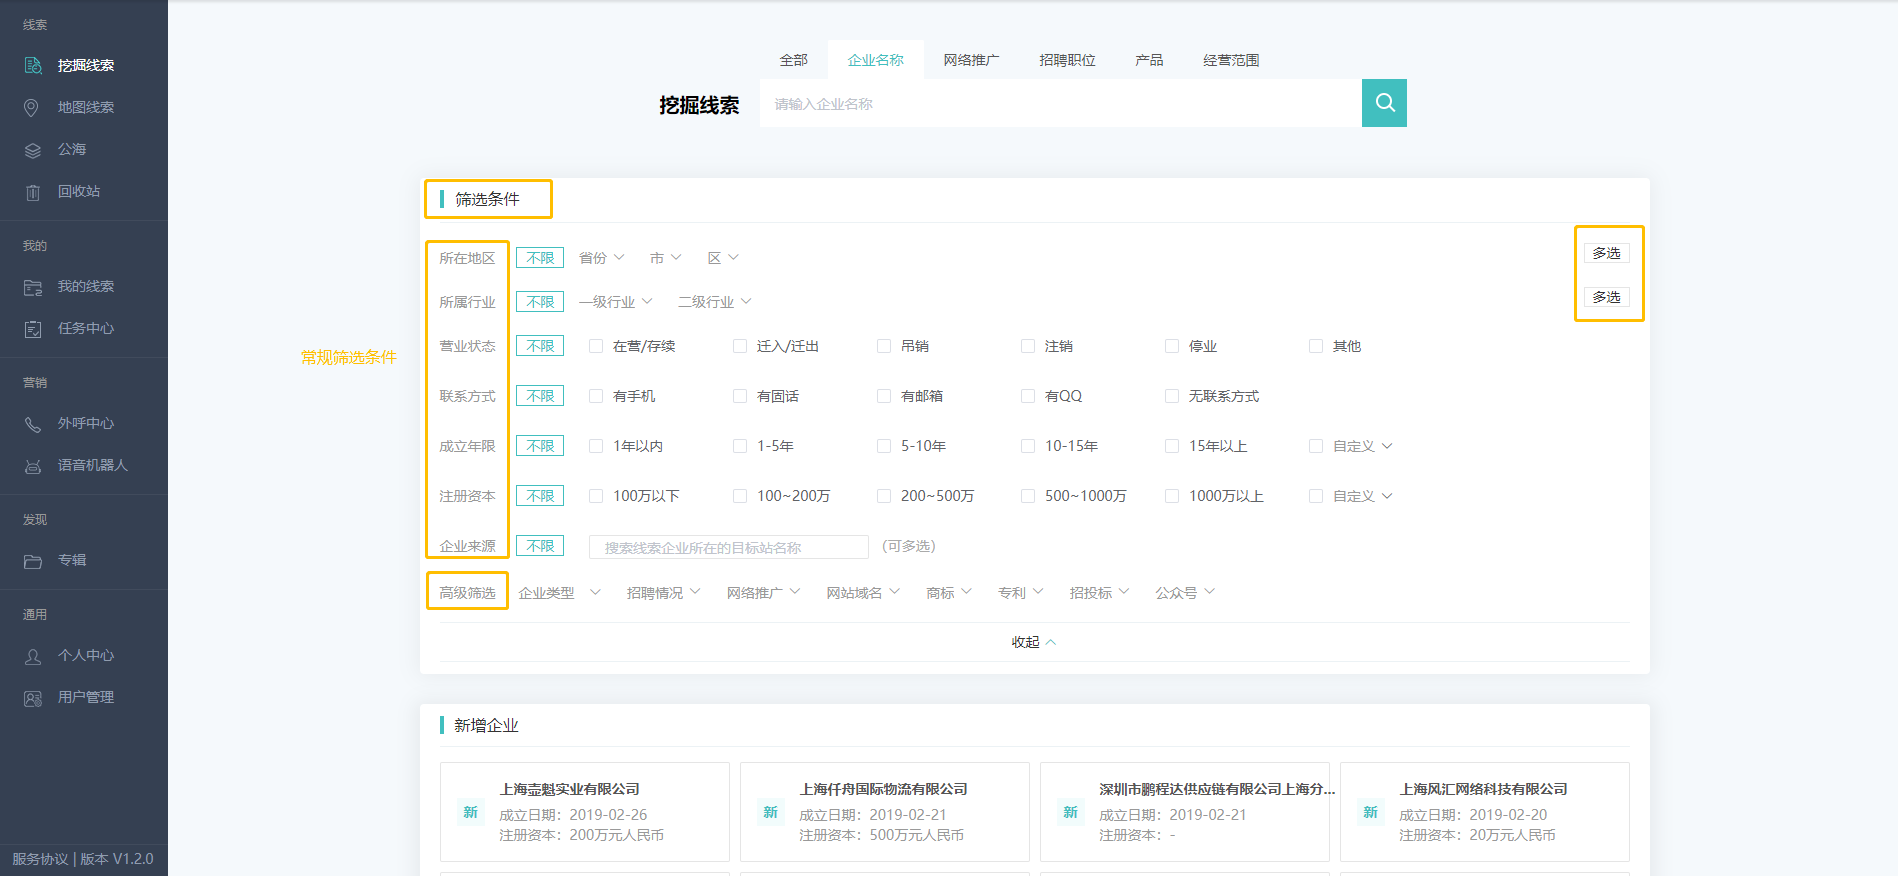Open the 区 dropdown
Screen dimensions: 1898x876
pyautogui.click(x=723, y=258)
